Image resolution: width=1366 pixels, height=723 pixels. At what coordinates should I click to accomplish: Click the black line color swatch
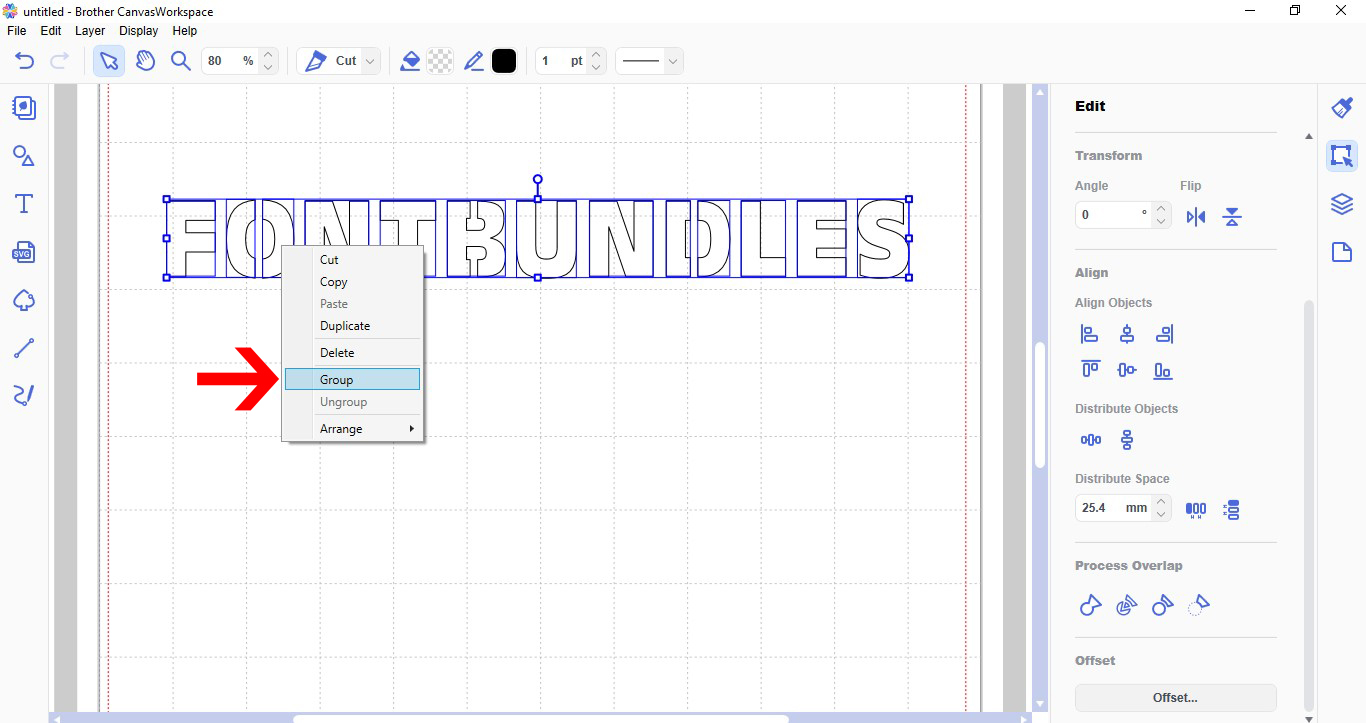pos(504,61)
